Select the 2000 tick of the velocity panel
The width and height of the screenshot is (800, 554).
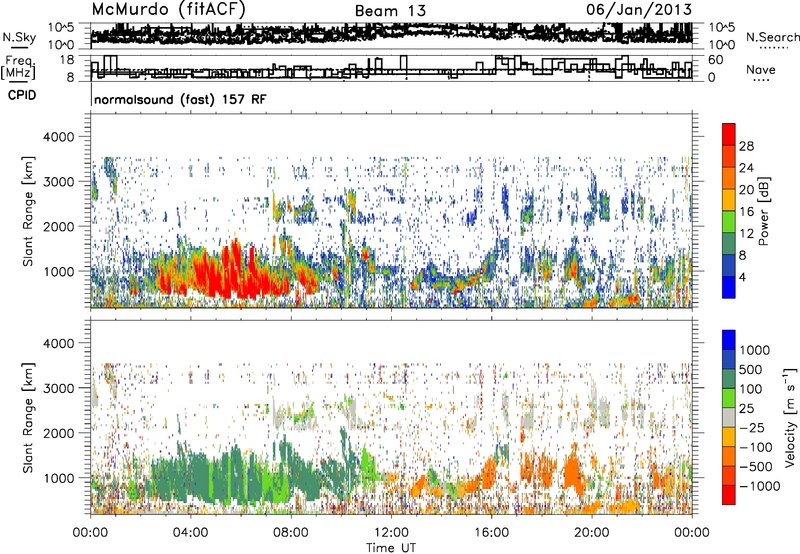pyautogui.click(x=58, y=433)
